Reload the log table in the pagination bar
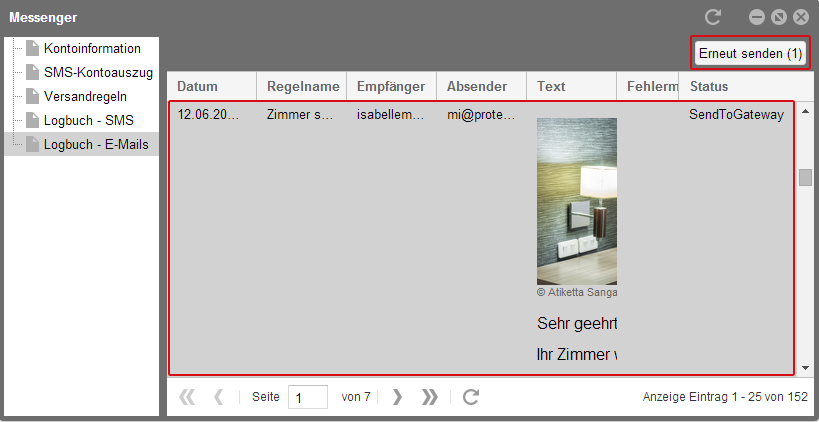Screen dimensions: 819x422 [471, 397]
